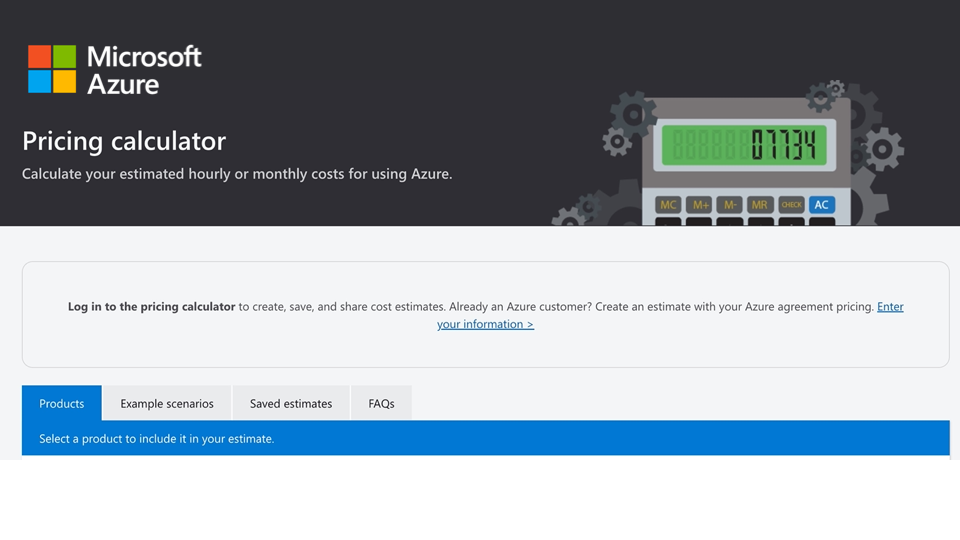960x540 pixels.
Task: Click 'Calculate your estimated hourly or monthly costs' subtitle
Action: pos(237,174)
